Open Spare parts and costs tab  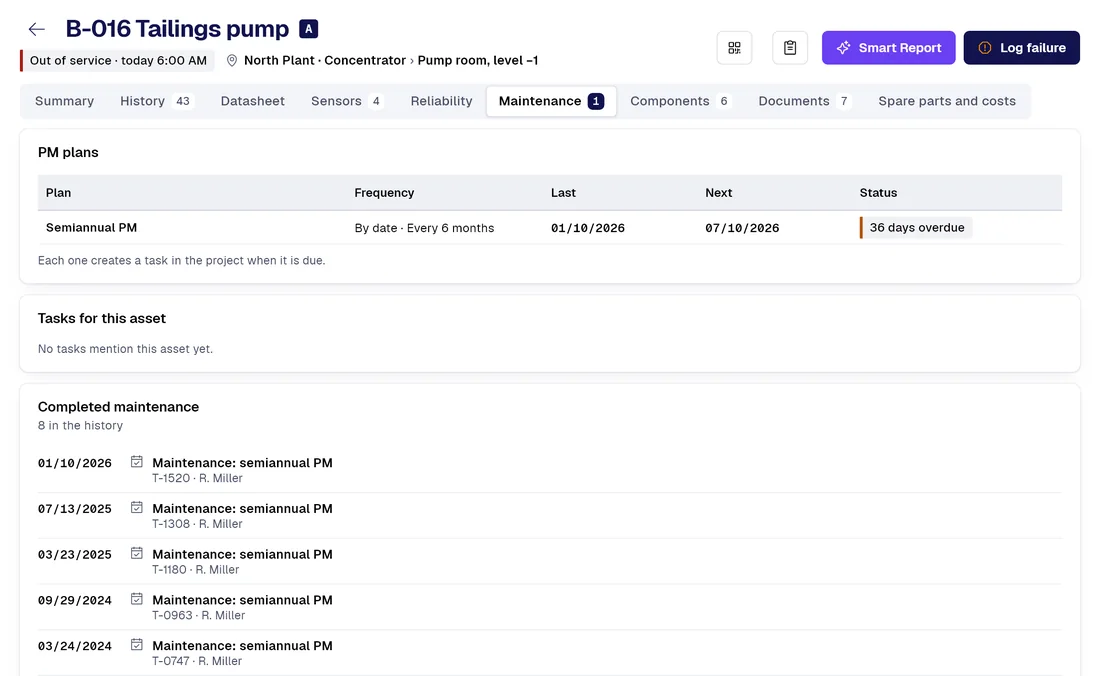pyautogui.click(x=947, y=101)
